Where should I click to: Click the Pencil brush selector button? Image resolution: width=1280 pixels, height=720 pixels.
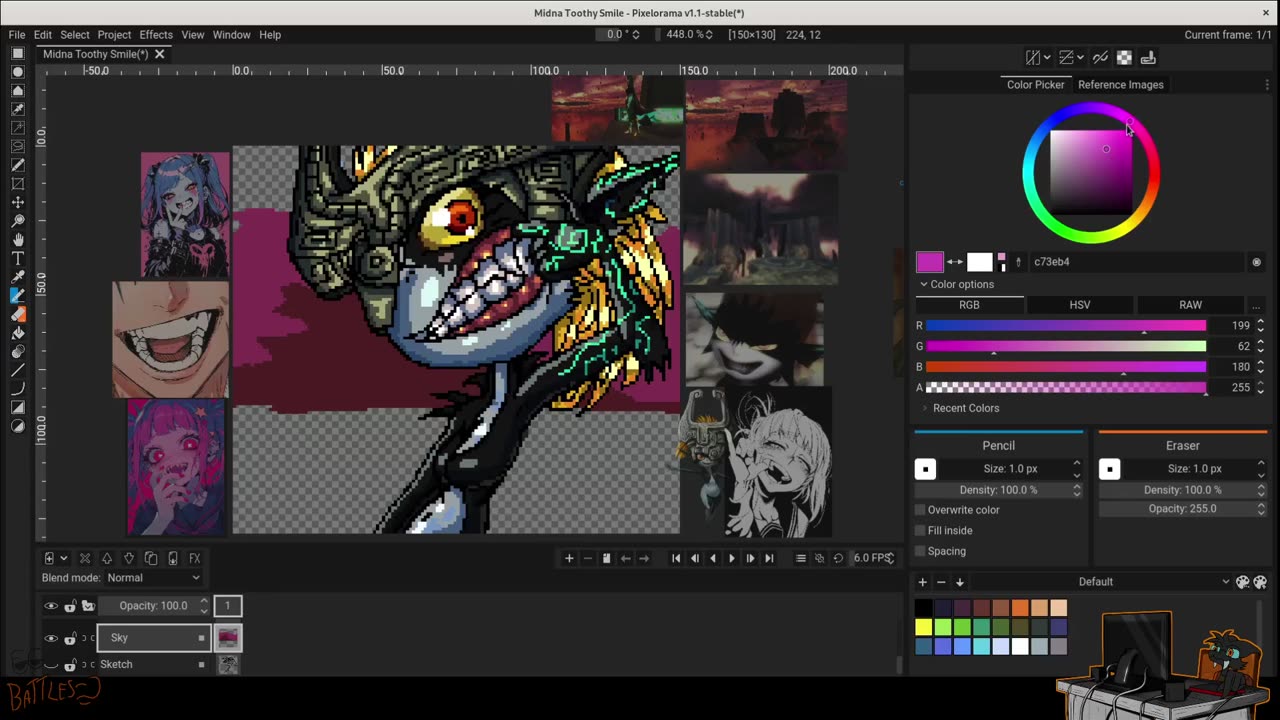click(925, 469)
